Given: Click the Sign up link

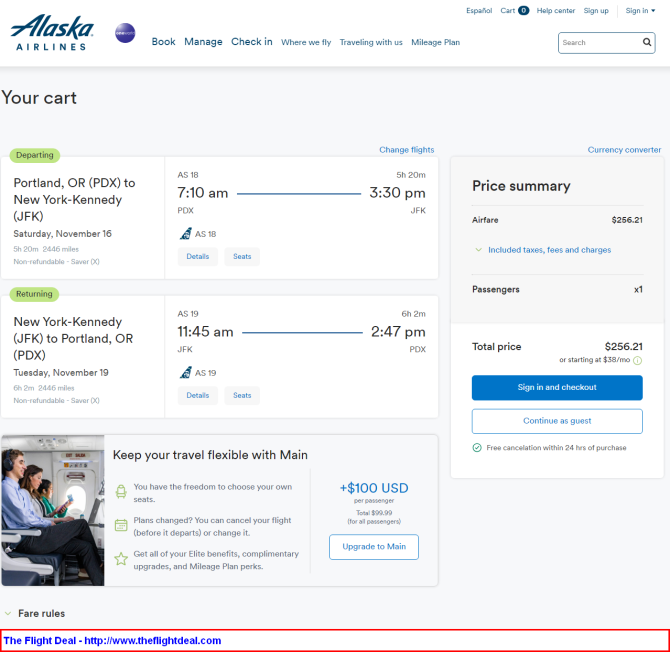Looking at the screenshot, I should point(596,11).
